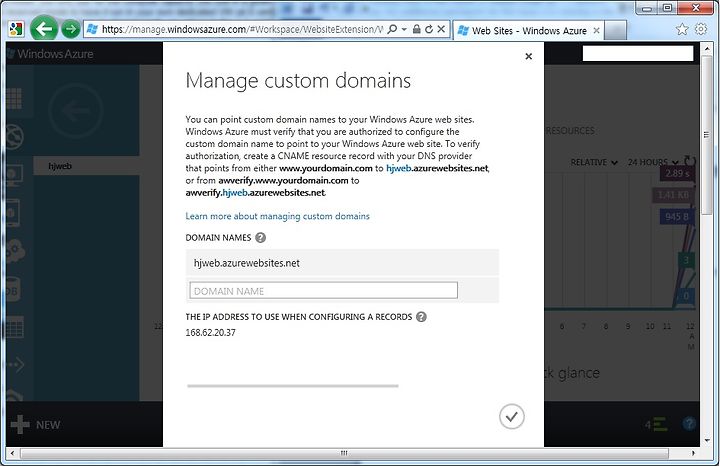
Task: Click the scroll right arrow
Action: point(693,454)
